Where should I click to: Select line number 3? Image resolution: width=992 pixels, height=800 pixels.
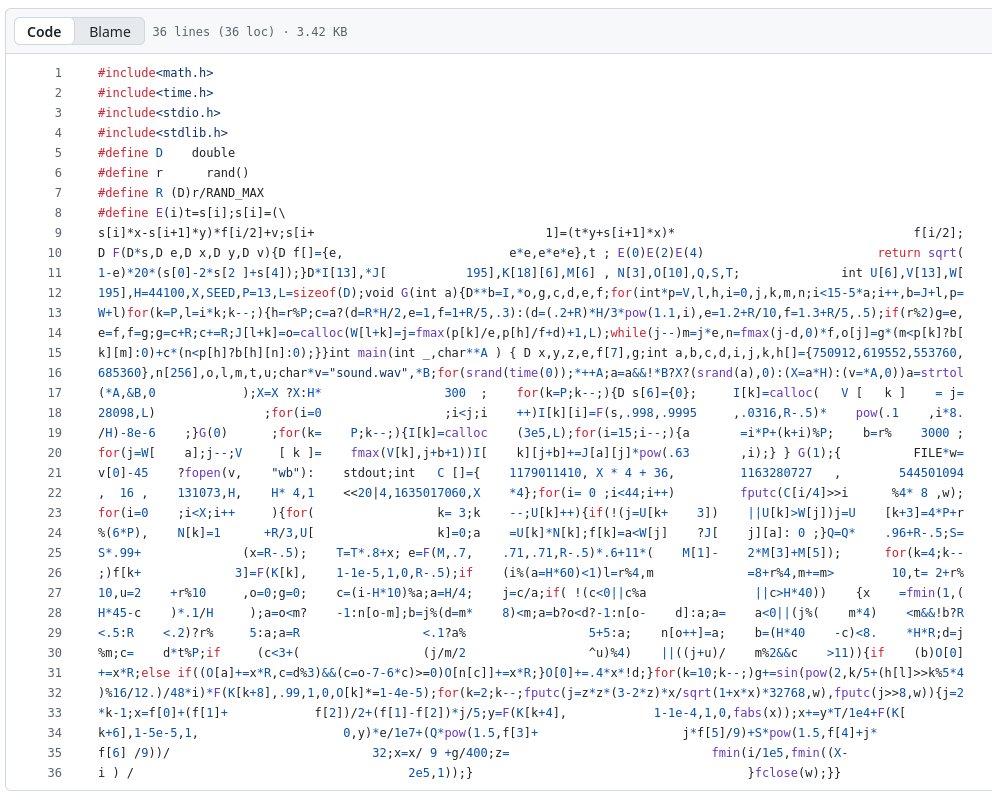[58, 113]
